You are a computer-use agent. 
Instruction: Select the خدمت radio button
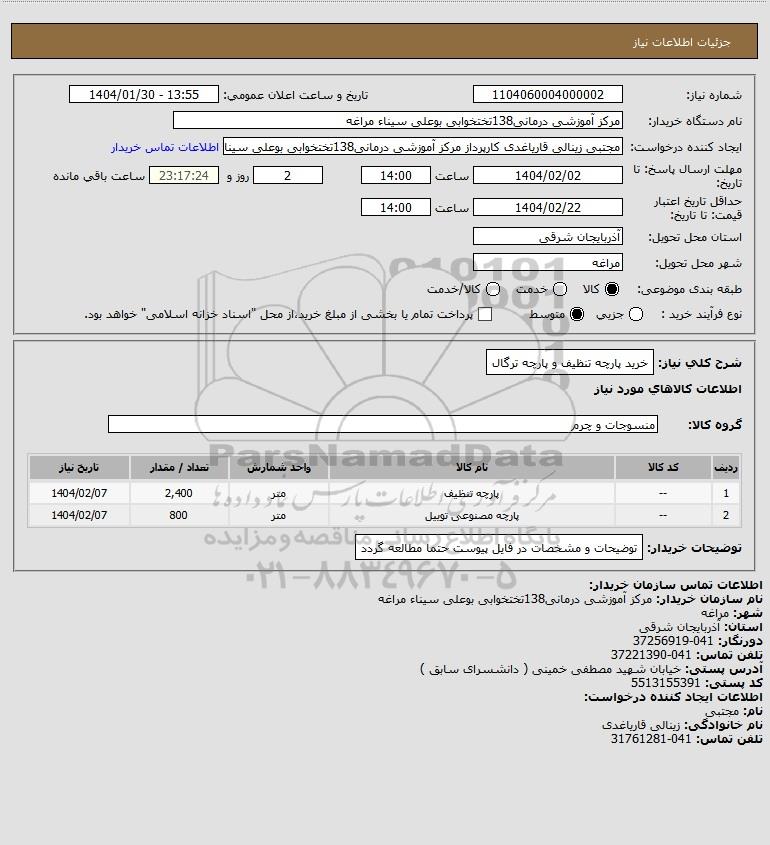[x=560, y=289]
